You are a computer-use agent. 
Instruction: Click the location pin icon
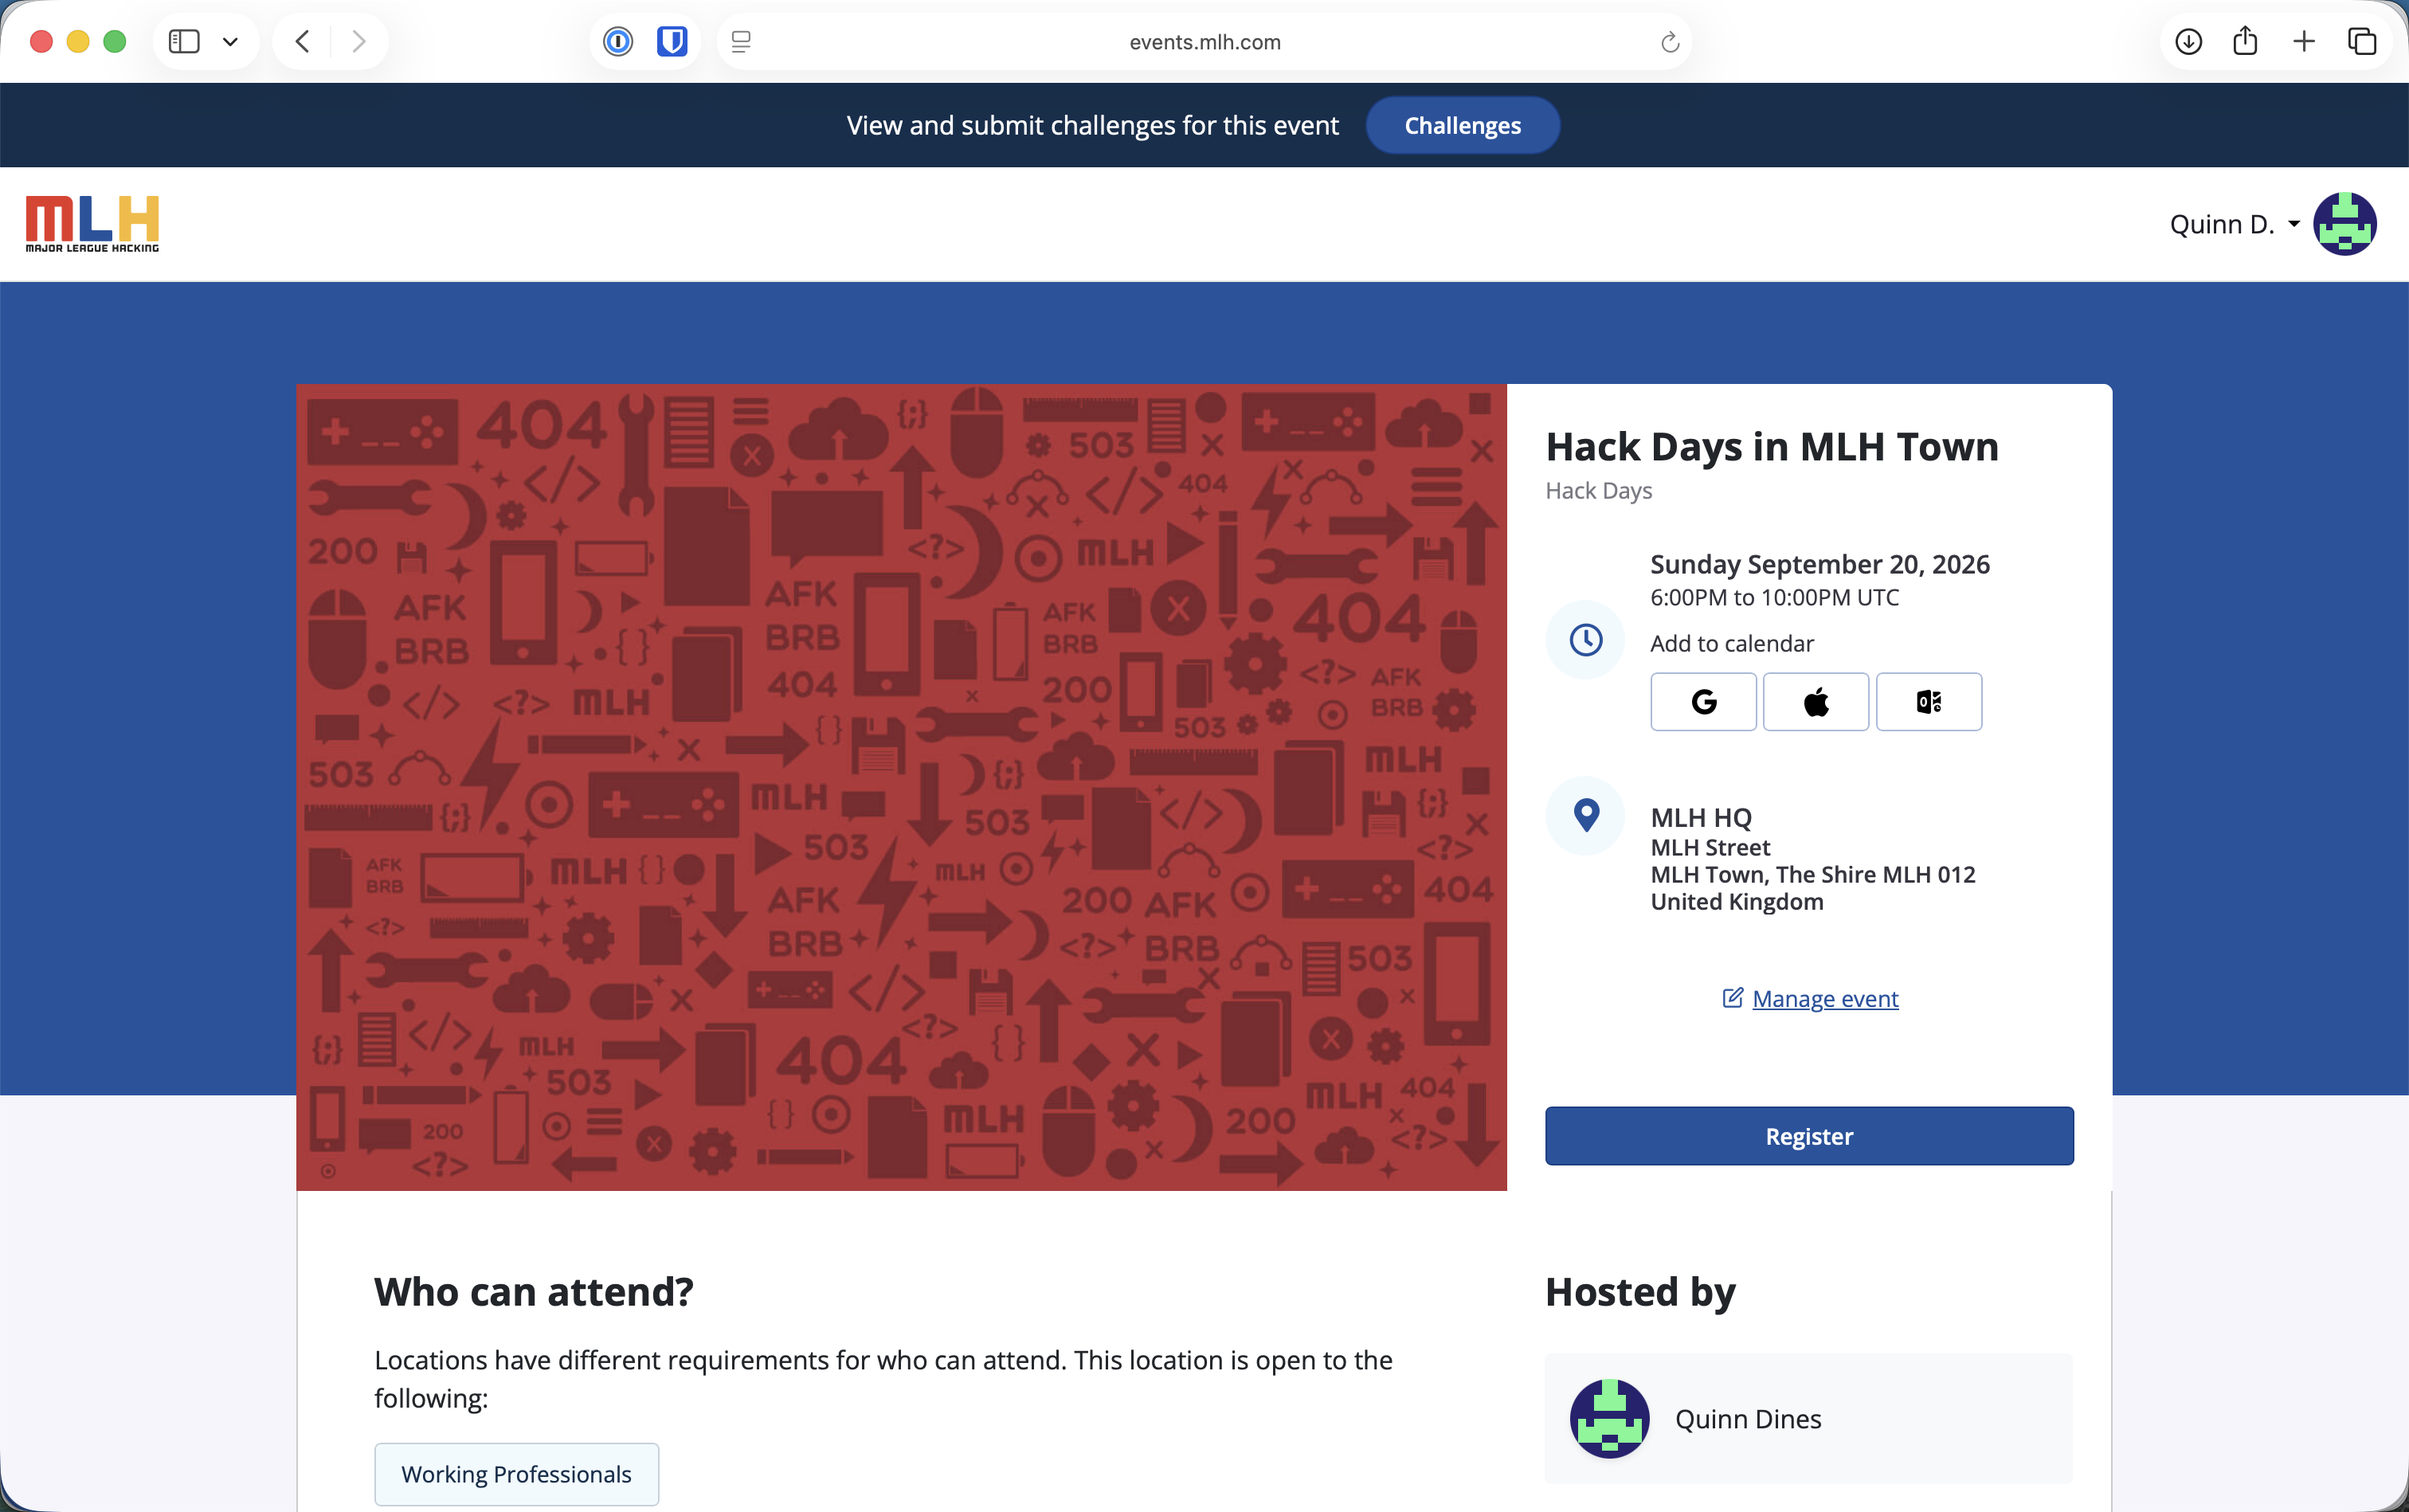click(x=1586, y=816)
